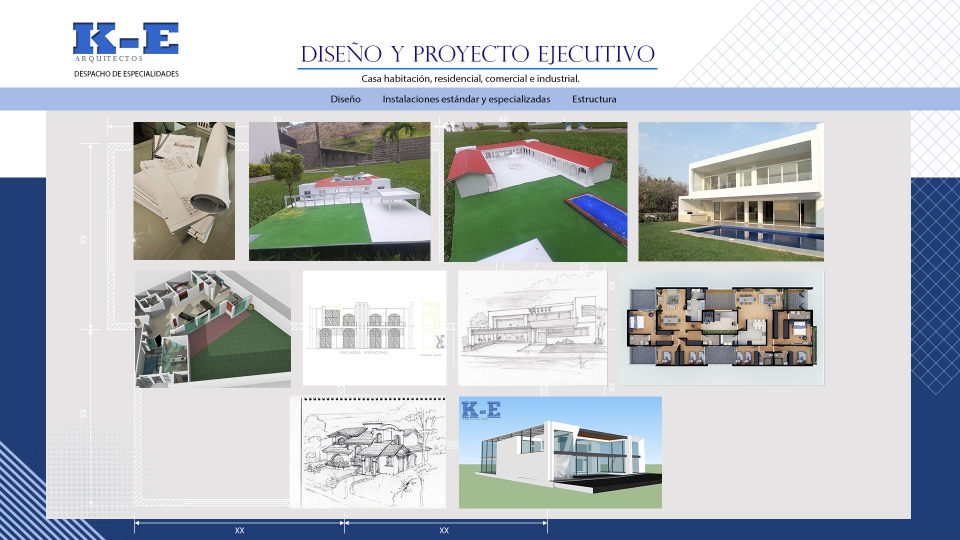Open the rolled blueprints photo

(184, 191)
